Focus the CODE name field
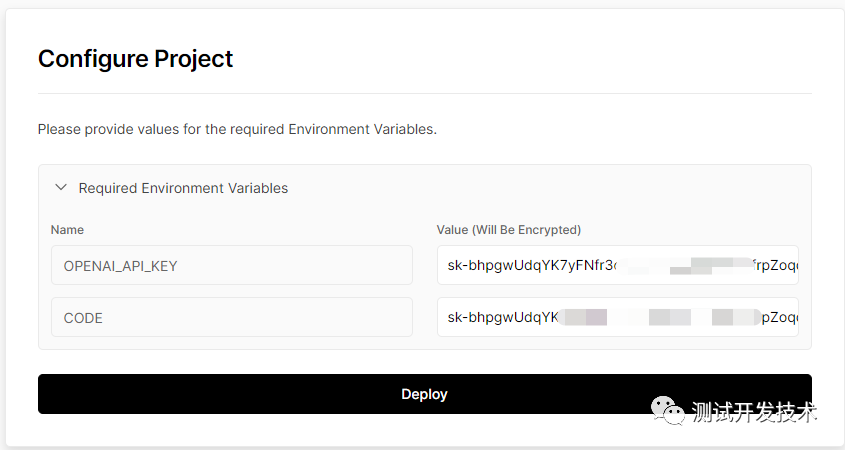This screenshot has width=845, height=450. point(231,317)
